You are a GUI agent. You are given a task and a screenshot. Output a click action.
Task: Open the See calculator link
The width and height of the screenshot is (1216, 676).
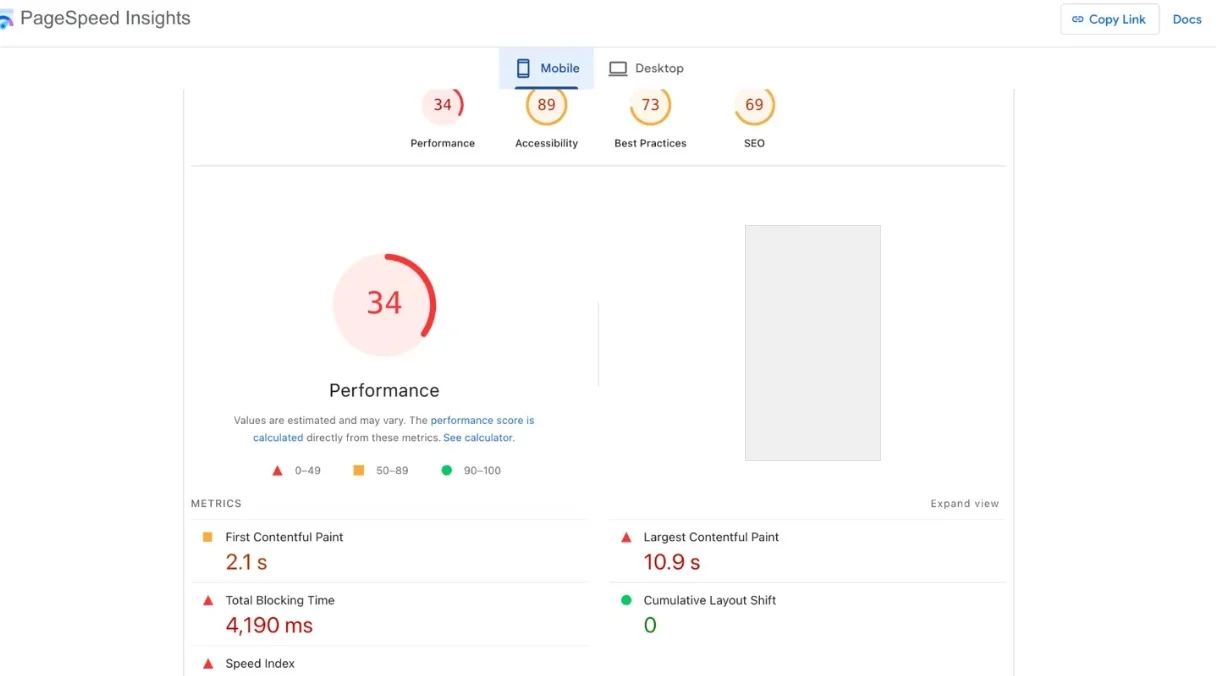click(x=478, y=437)
